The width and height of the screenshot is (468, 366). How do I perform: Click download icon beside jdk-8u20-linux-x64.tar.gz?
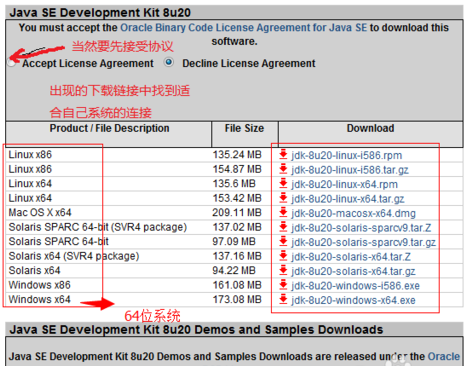coord(283,198)
